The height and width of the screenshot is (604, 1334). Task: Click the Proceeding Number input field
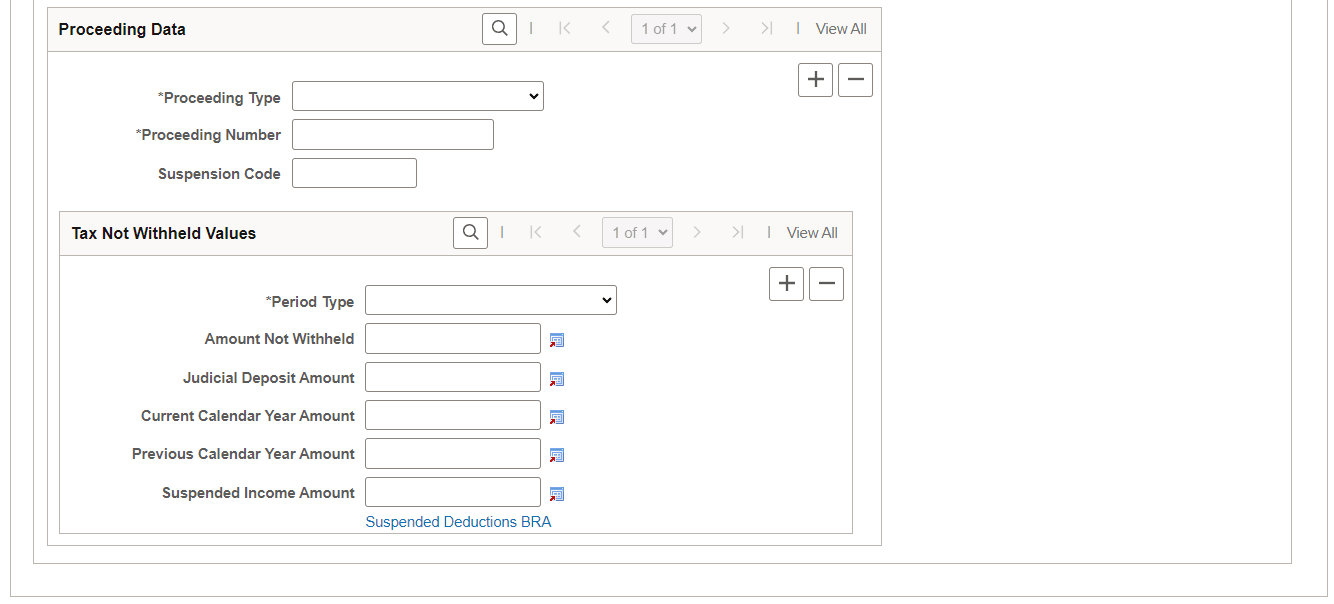pyautogui.click(x=393, y=135)
